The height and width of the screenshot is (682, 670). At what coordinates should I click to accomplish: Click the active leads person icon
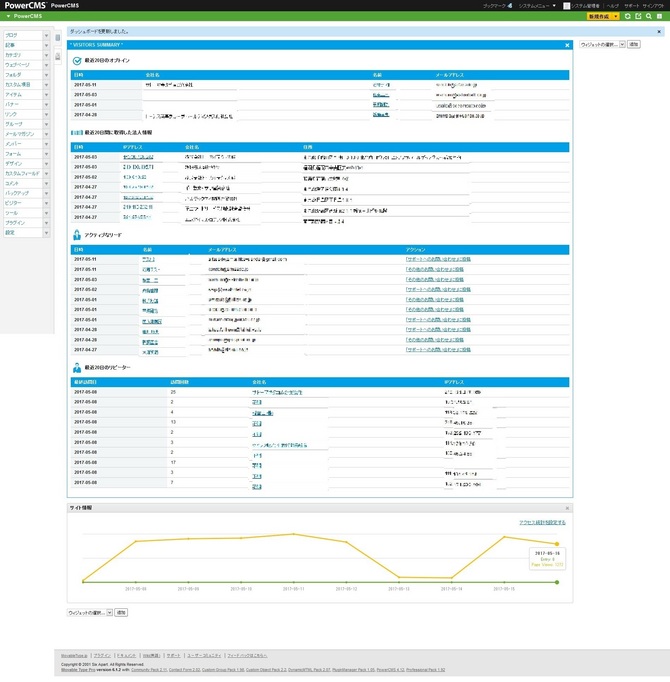coord(77,235)
